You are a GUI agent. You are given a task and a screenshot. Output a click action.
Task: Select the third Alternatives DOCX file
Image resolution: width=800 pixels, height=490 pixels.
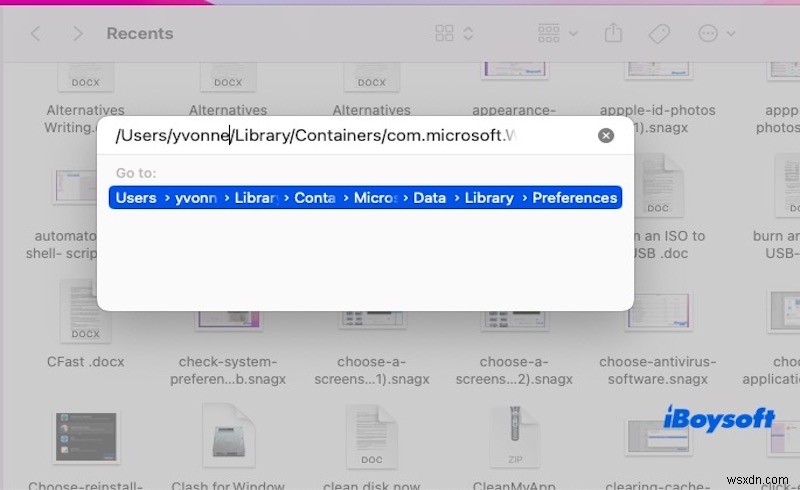pos(371,77)
